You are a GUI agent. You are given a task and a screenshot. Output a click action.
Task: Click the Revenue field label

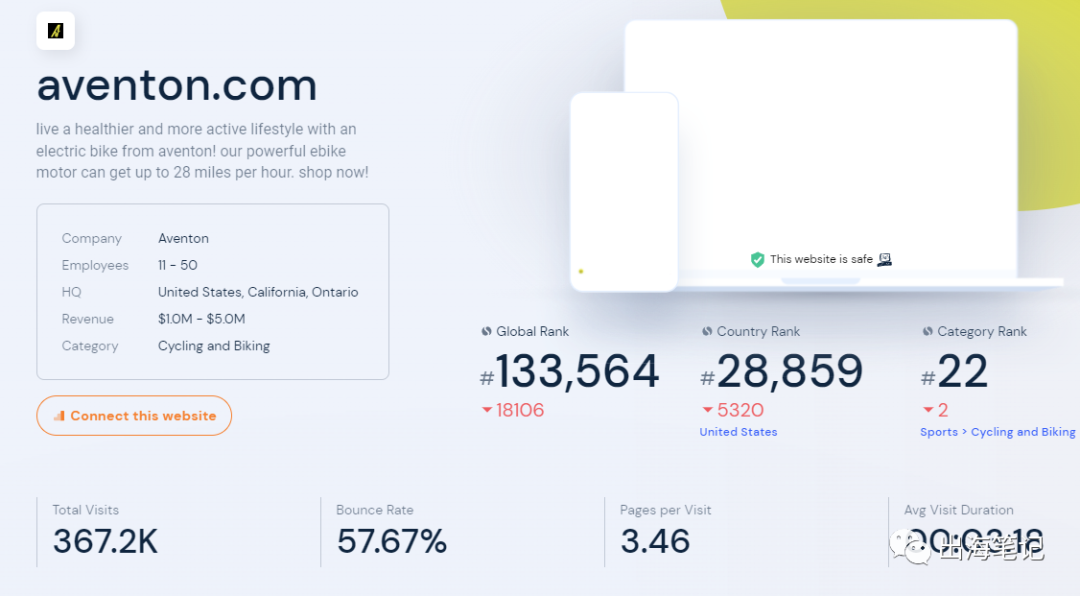pos(87,319)
